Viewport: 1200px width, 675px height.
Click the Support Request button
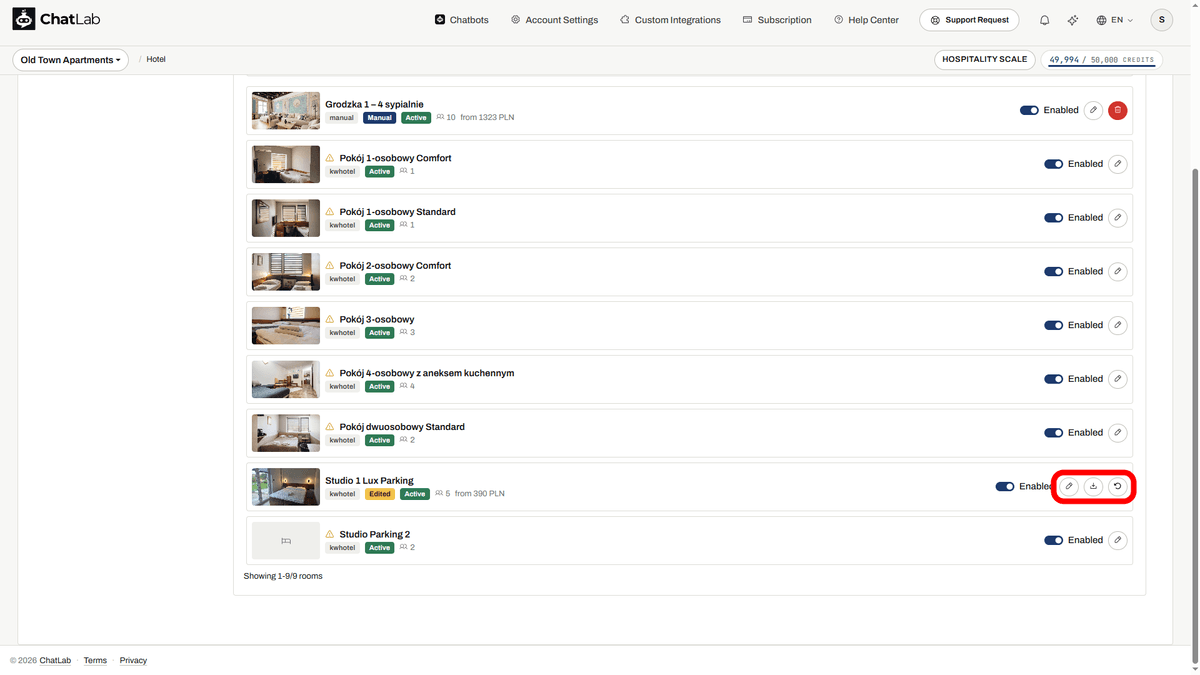969,20
